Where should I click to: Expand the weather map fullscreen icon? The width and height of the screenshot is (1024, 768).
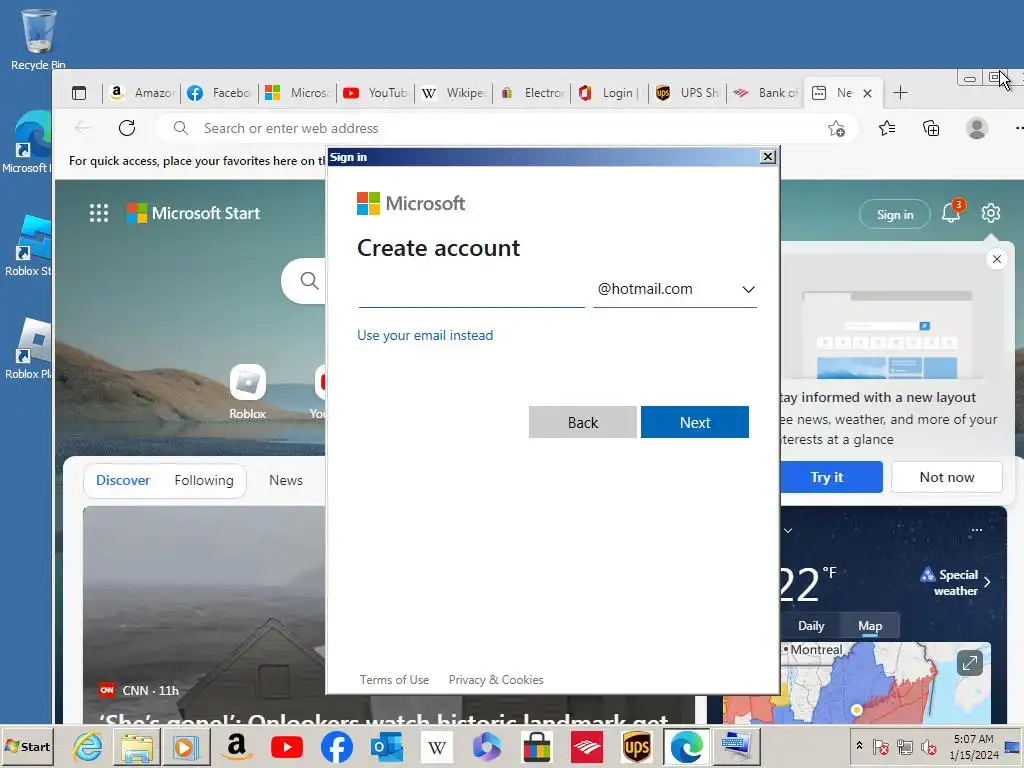pos(970,663)
